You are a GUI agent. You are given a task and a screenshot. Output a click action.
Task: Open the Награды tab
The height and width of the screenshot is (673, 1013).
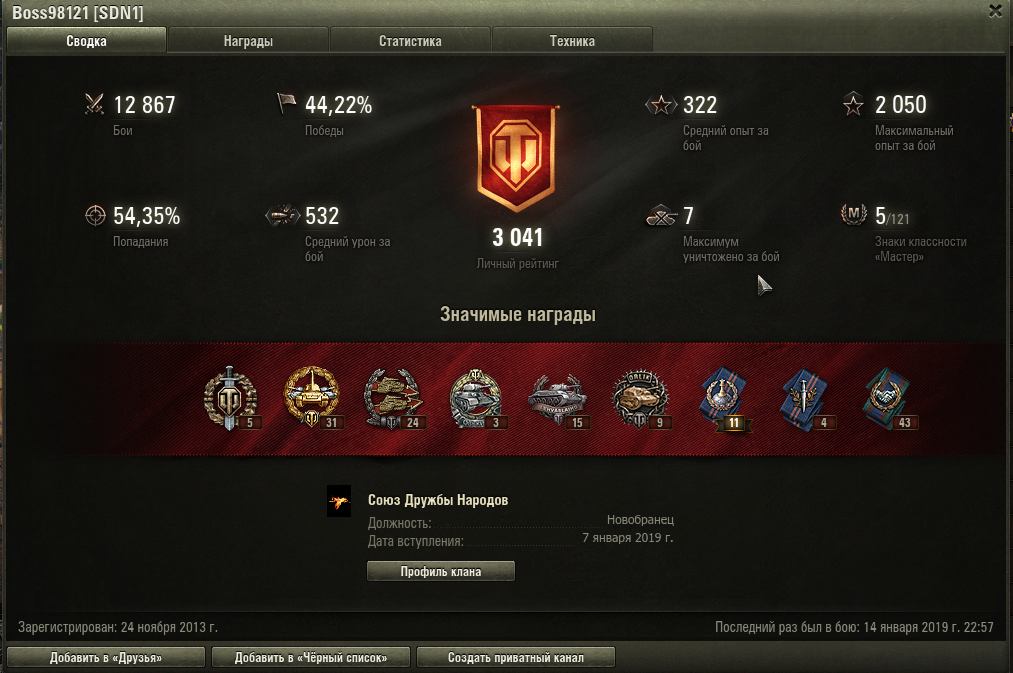[x=248, y=41]
